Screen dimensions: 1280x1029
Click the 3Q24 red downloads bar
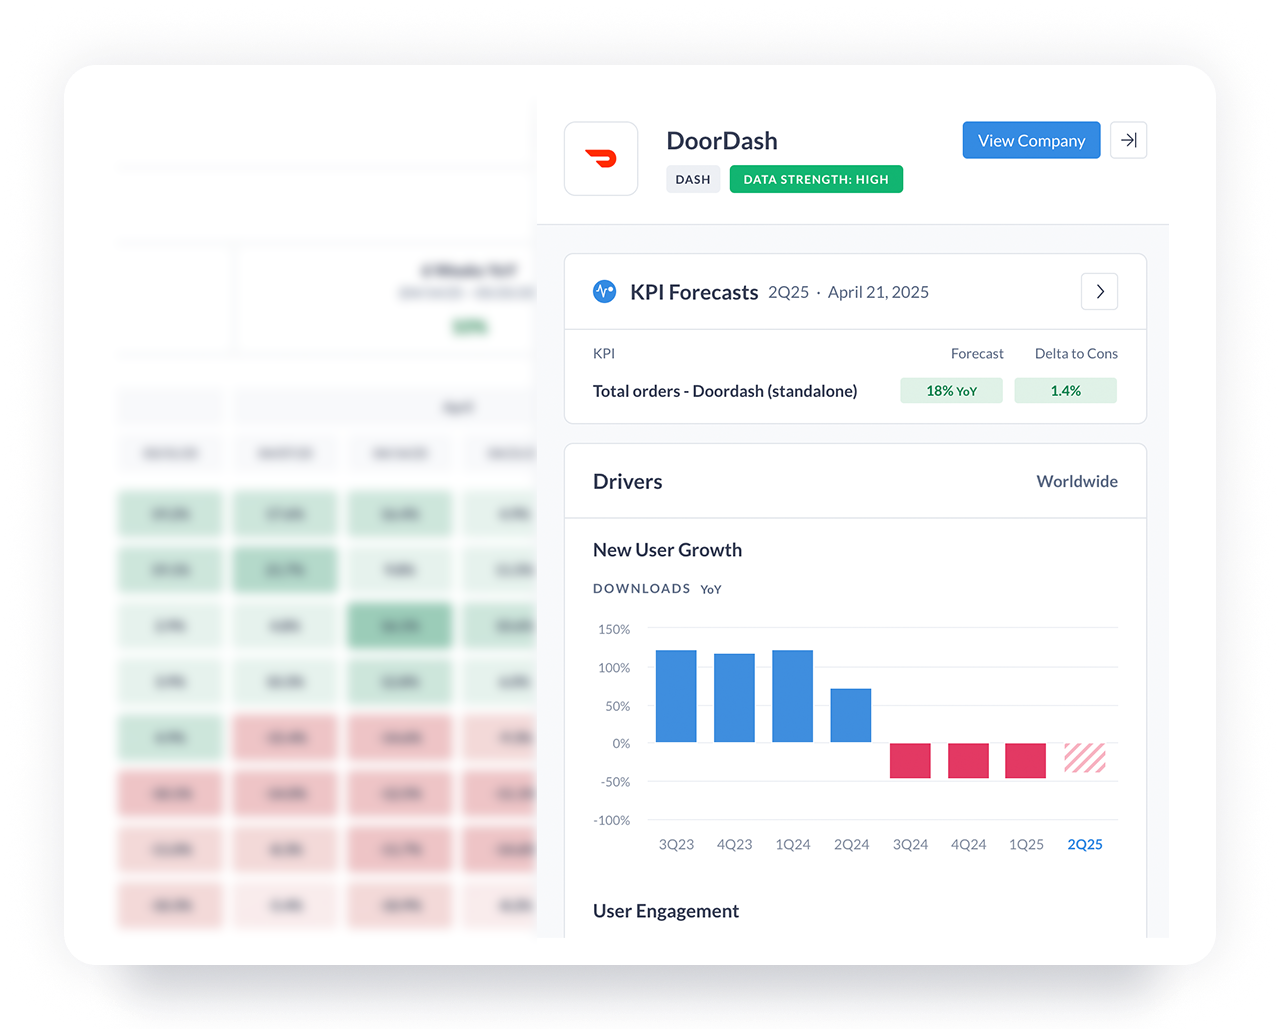(x=910, y=760)
